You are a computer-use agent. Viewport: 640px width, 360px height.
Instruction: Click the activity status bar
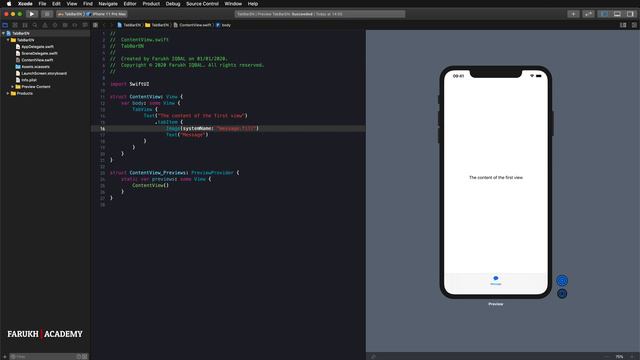[x=320, y=14]
